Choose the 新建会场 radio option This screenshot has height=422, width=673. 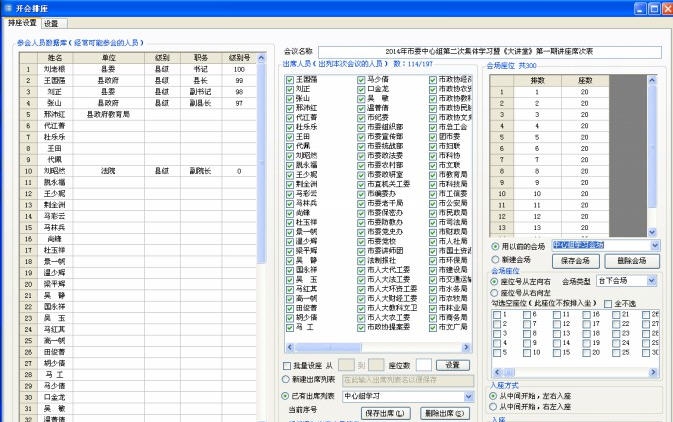[495, 260]
